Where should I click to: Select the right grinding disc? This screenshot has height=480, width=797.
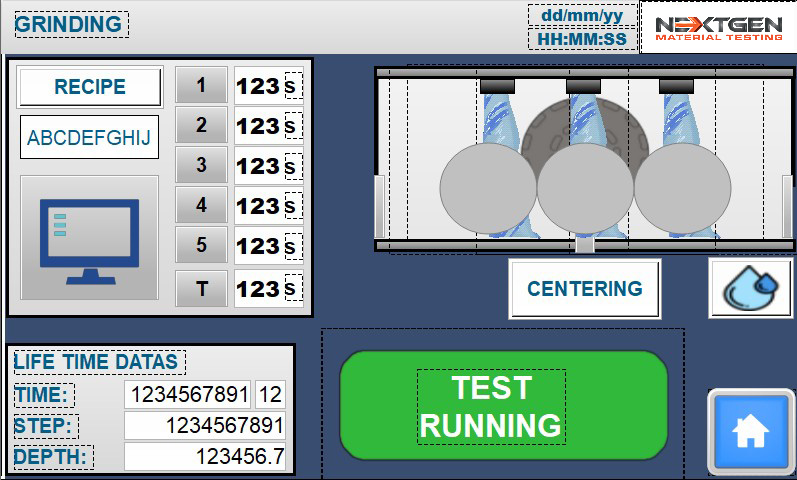[x=682, y=189]
